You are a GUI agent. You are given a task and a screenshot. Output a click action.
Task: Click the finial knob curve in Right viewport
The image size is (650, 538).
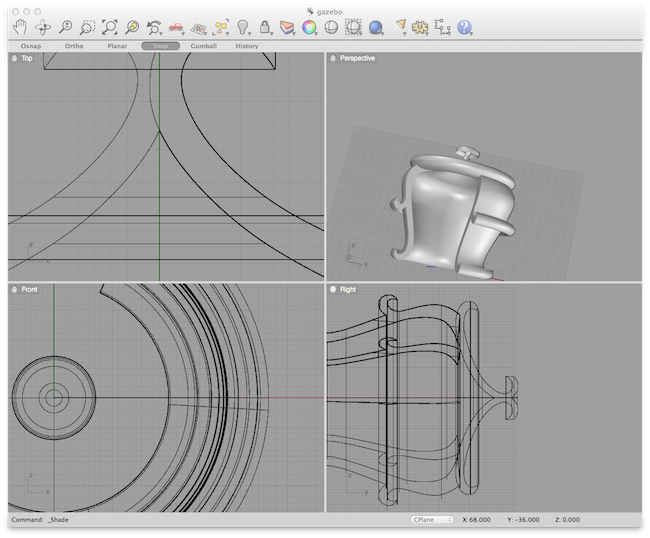pyautogui.click(x=511, y=398)
